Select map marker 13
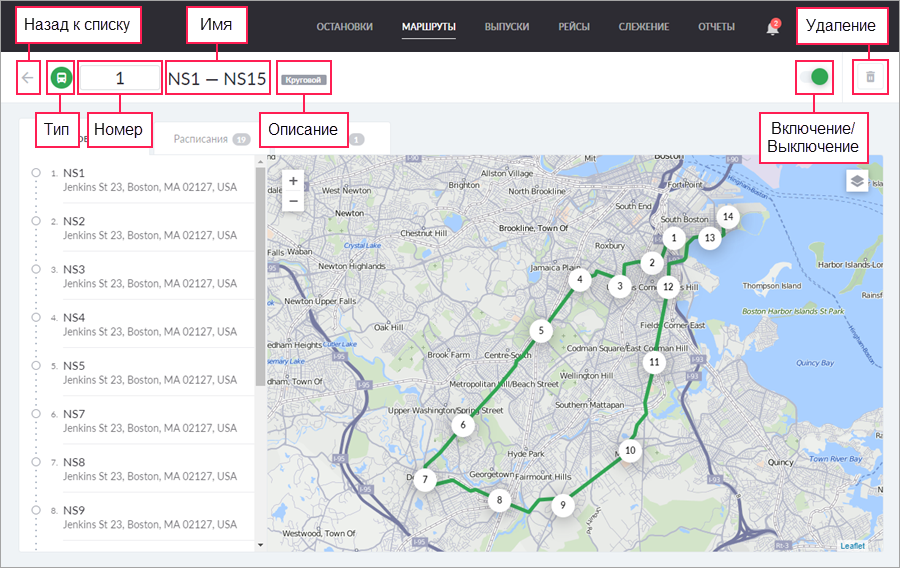900x568 pixels. tap(710, 238)
